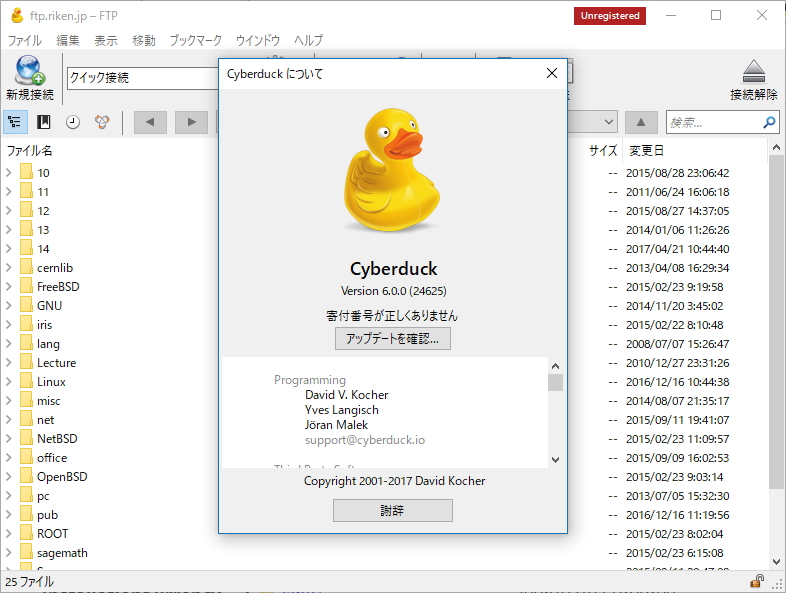Select the misc folder name
The image size is (786, 593).
click(48, 401)
